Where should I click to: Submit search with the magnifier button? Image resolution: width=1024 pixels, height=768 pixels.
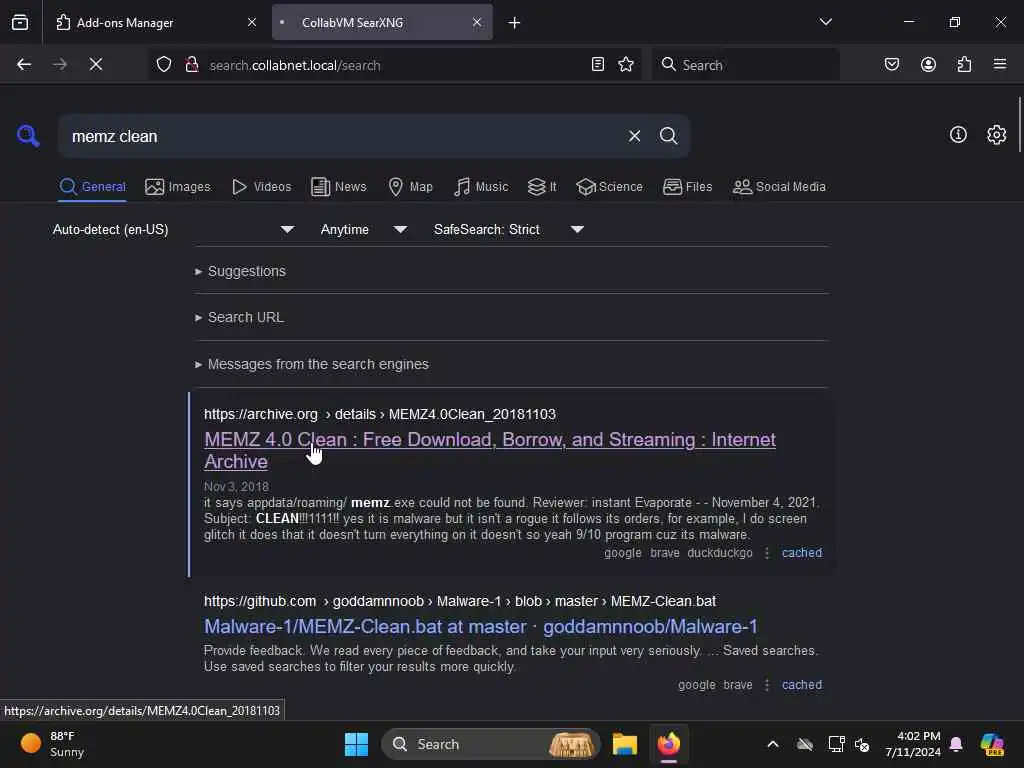point(668,136)
